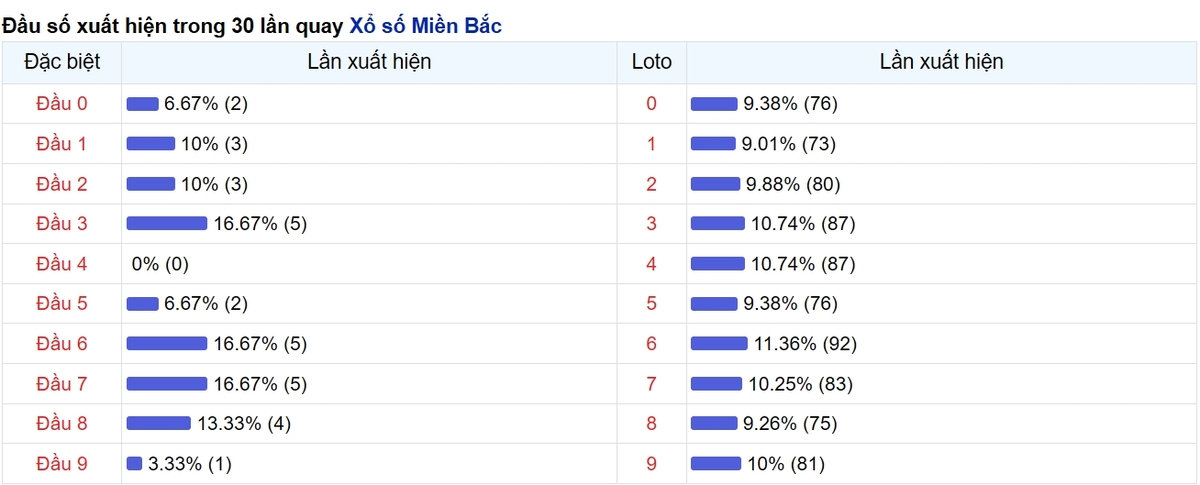Click the Loto 0 bar at 9.38% (76)
The image size is (1200, 485).
click(x=714, y=104)
